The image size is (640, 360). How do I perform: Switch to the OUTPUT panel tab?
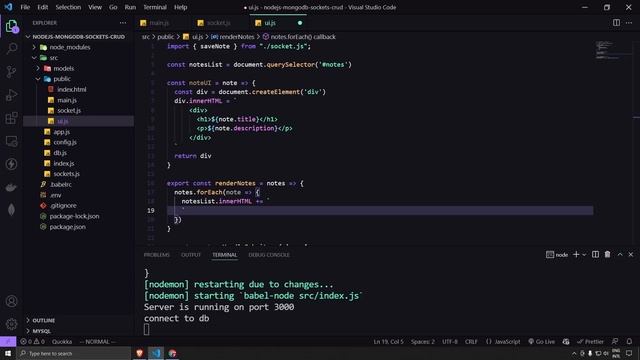pyautogui.click(x=191, y=255)
